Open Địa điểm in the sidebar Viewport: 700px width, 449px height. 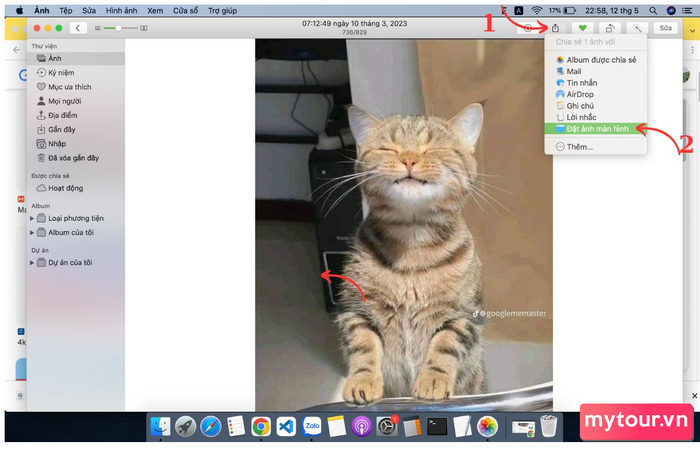point(75,116)
